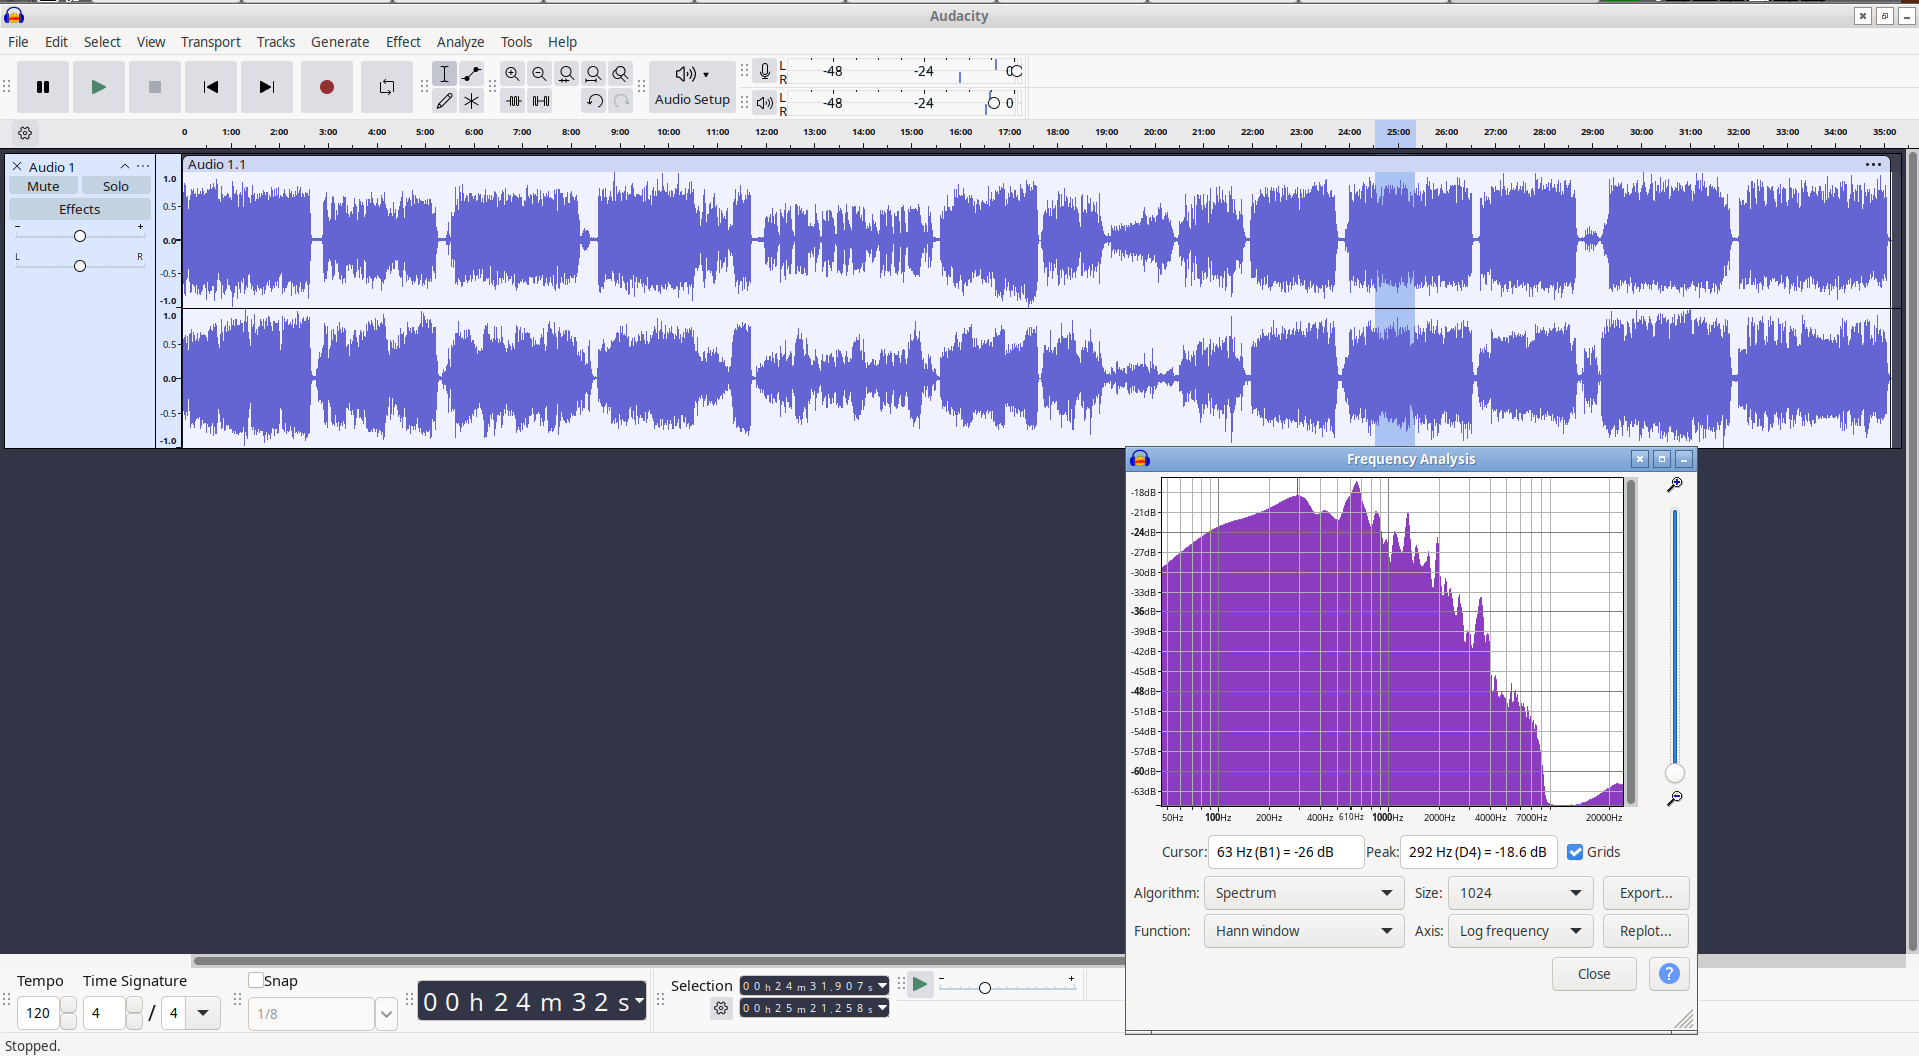Open selection toolbar settings gear

pyautogui.click(x=721, y=1009)
